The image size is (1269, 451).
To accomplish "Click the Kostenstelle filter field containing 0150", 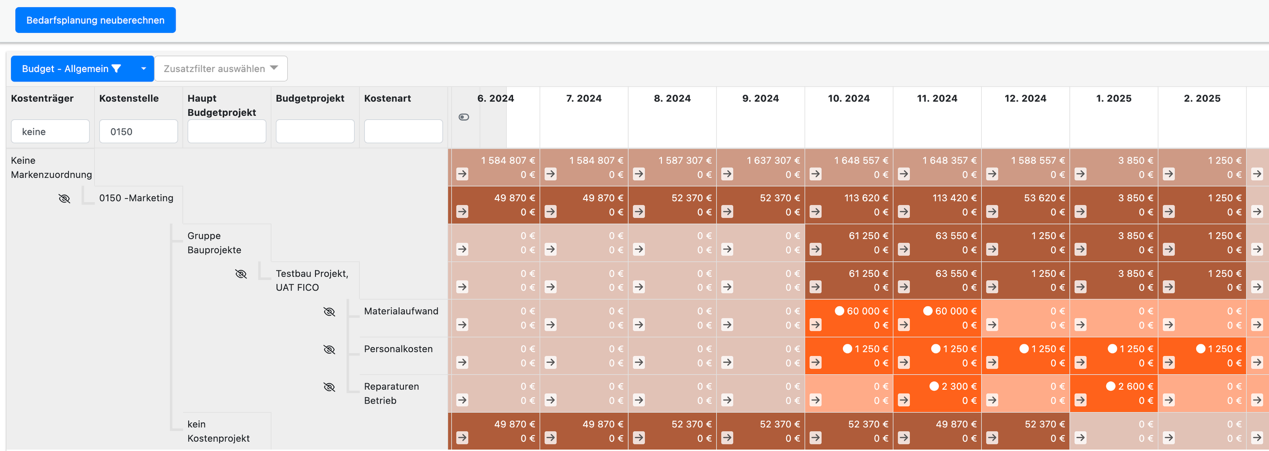I will pyautogui.click(x=138, y=132).
